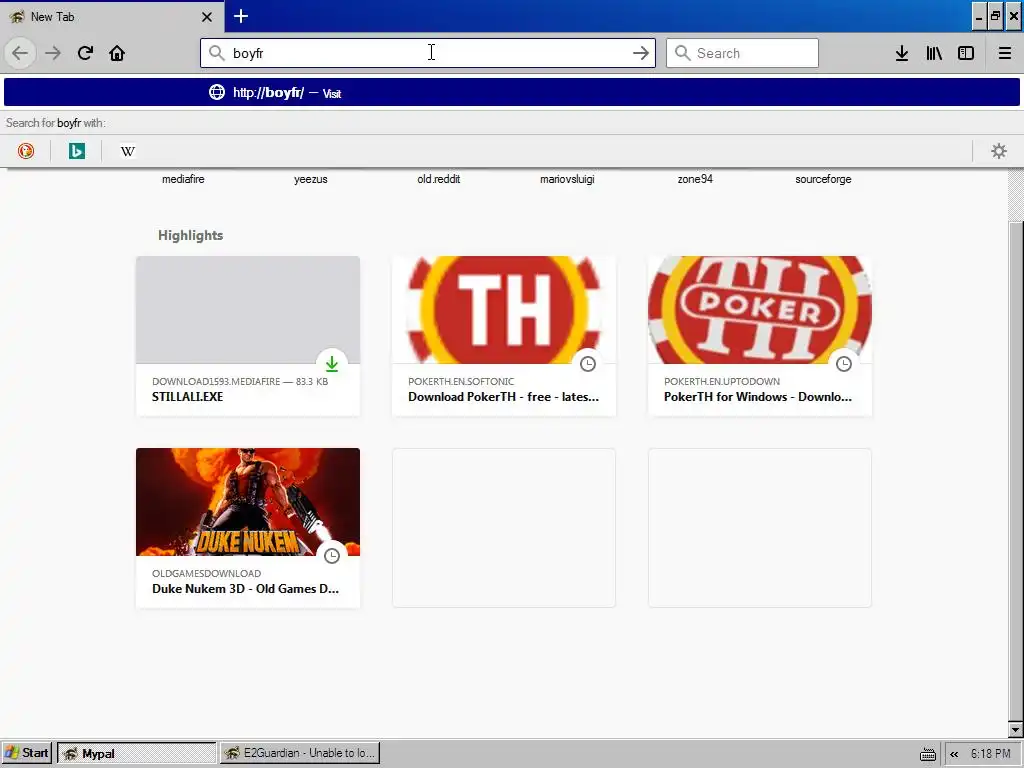This screenshot has height=768, width=1024.
Task: Click the address bar containing boyfr
Action: coord(428,53)
